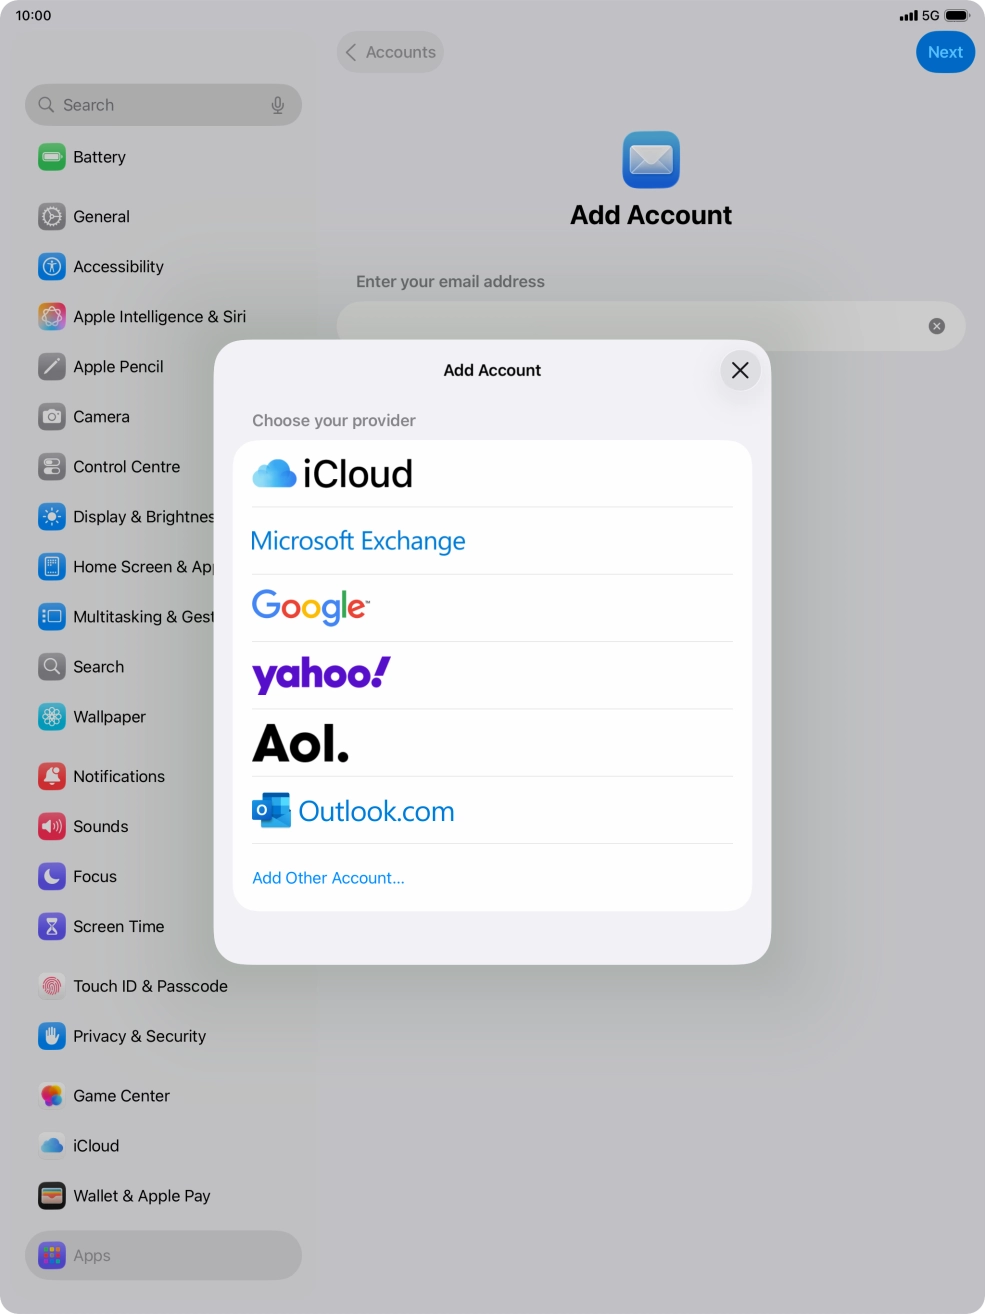Viewport: 985px width, 1314px height.
Task: Go back to Accounts
Action: tap(390, 52)
